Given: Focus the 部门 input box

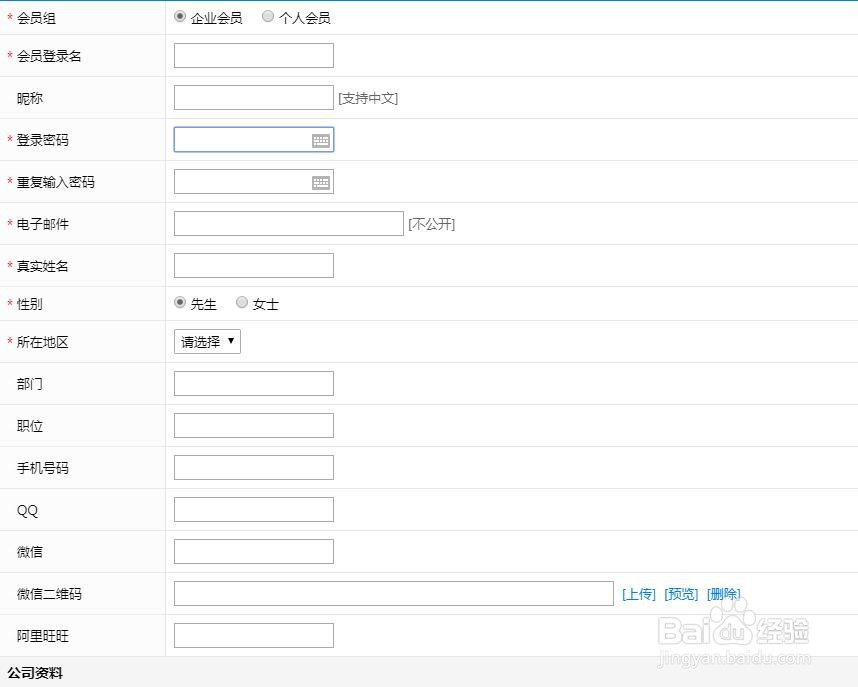Looking at the screenshot, I should point(253,384).
